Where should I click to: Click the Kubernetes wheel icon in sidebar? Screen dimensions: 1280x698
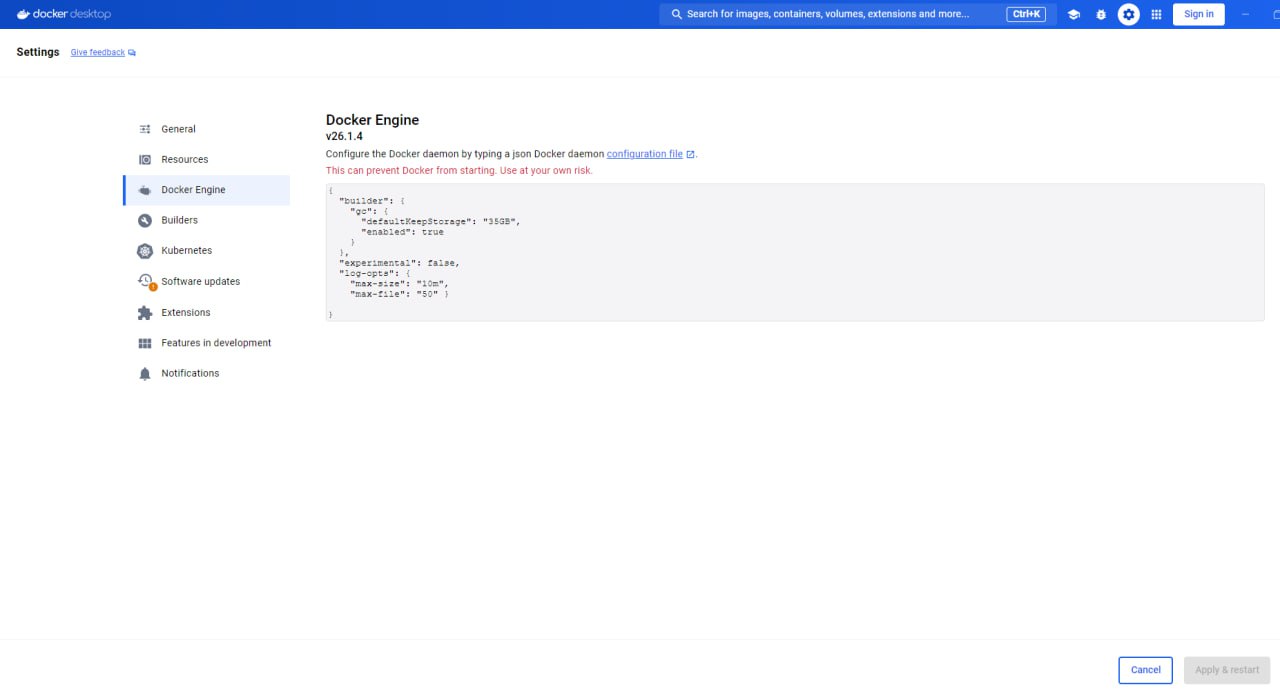click(x=145, y=251)
